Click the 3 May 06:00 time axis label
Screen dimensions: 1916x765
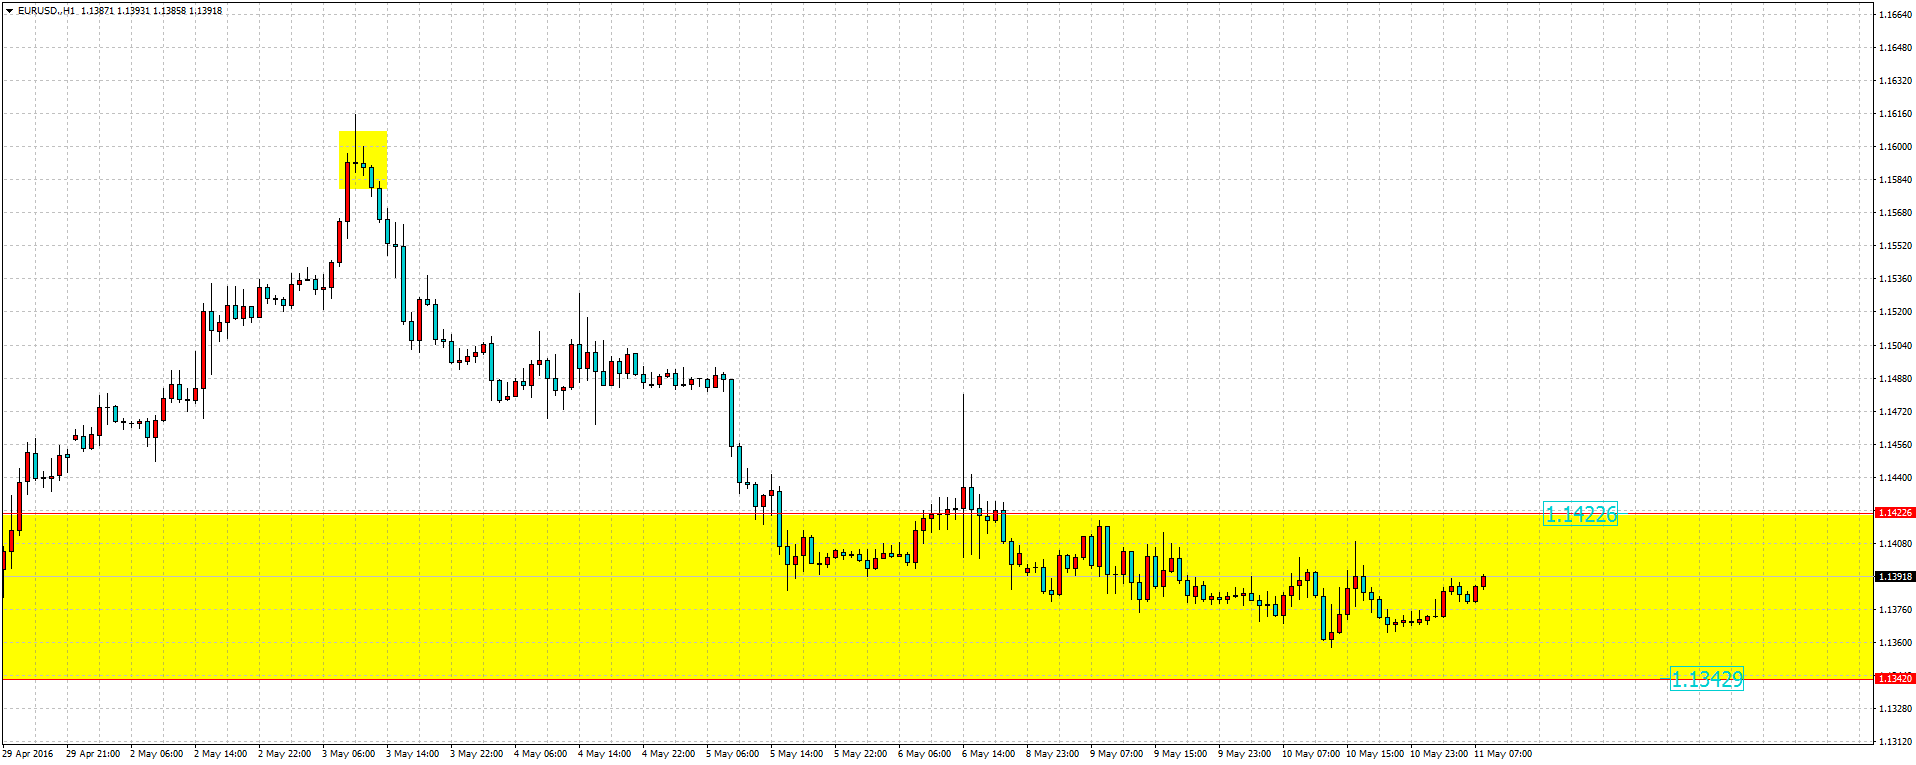point(349,754)
